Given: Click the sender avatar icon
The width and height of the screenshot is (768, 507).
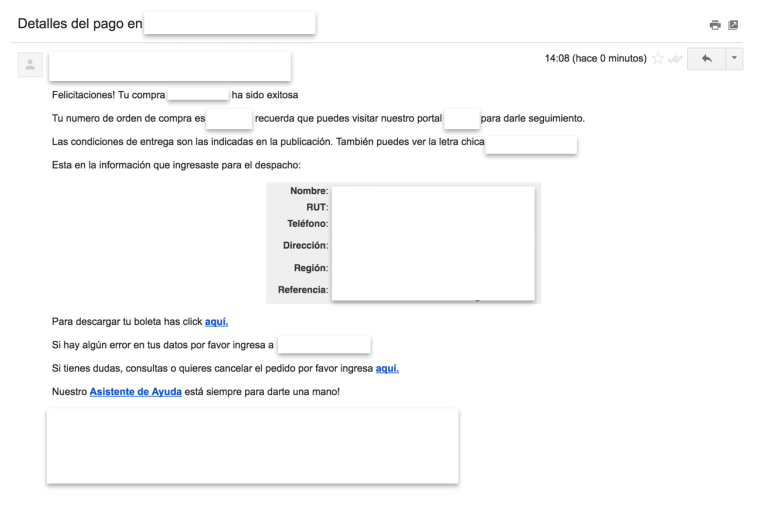Looking at the screenshot, I should click(30, 65).
